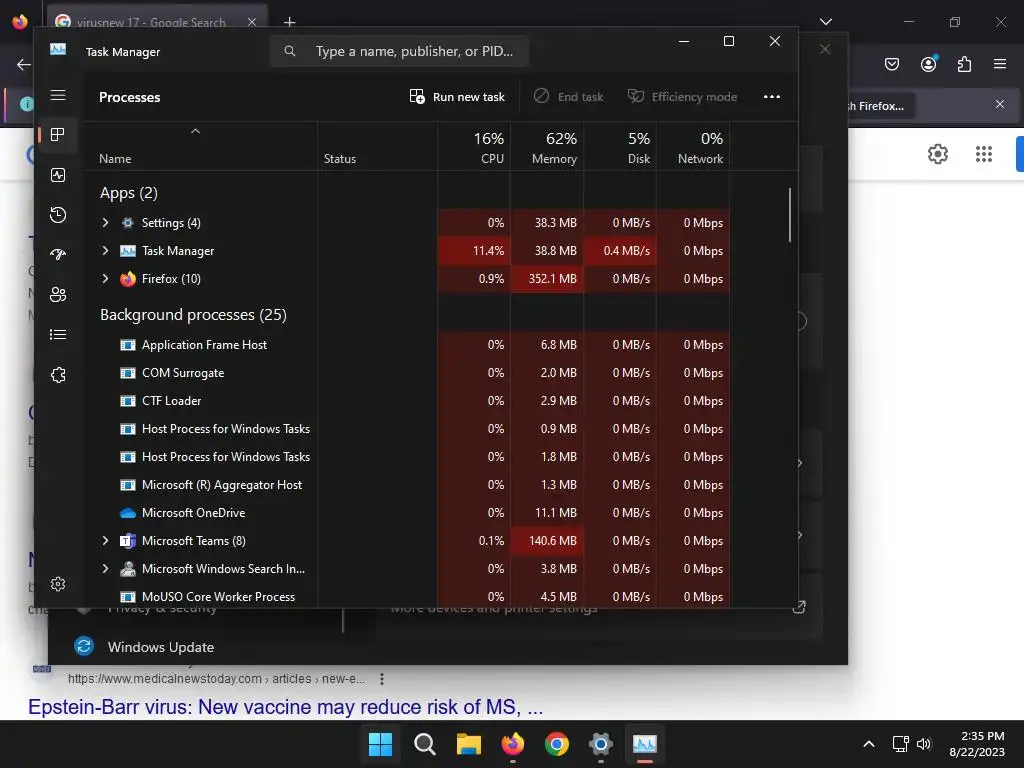Open the Services page icon in sidebar

pos(58,375)
